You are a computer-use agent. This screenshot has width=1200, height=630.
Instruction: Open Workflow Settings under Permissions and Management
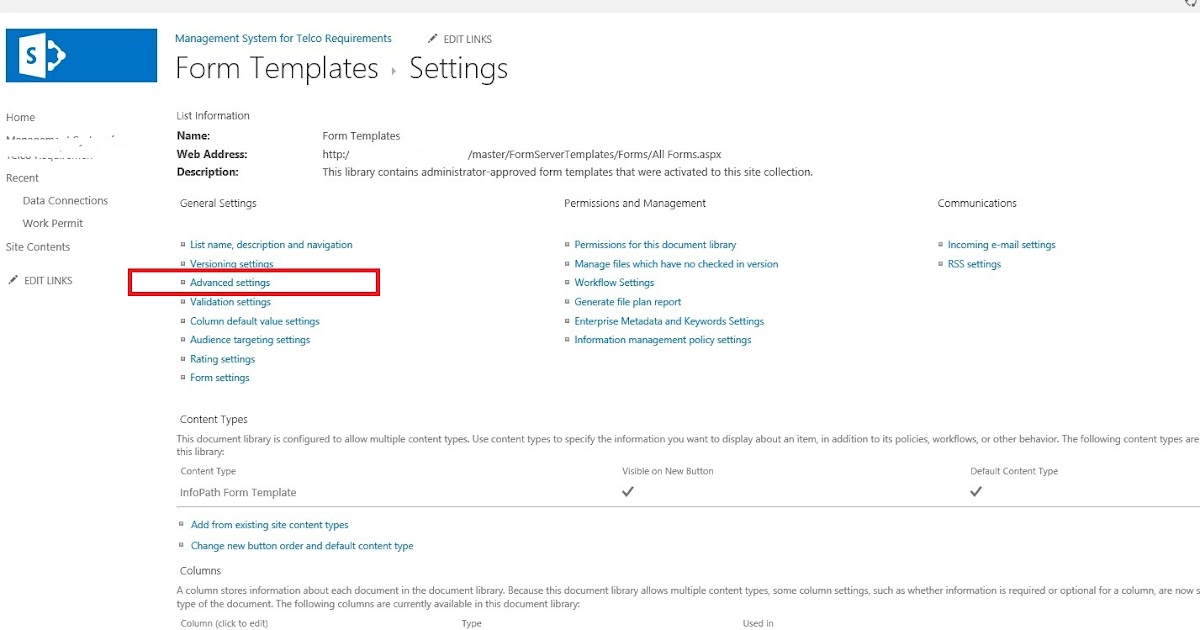(x=614, y=282)
